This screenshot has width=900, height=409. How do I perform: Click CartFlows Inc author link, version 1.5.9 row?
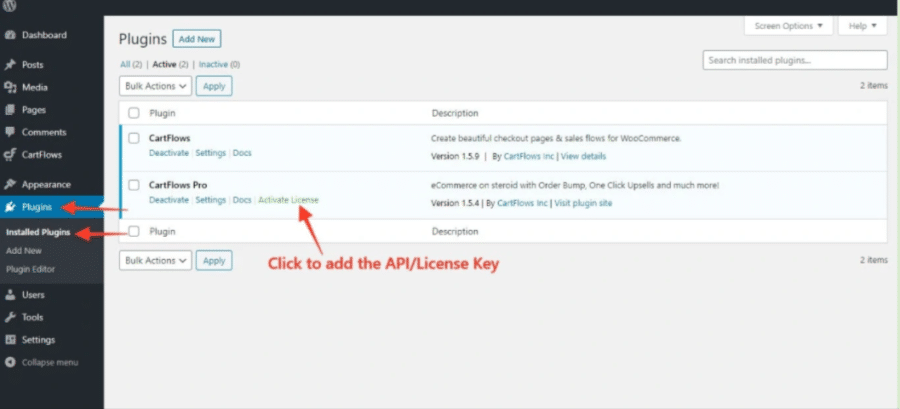pos(529,156)
